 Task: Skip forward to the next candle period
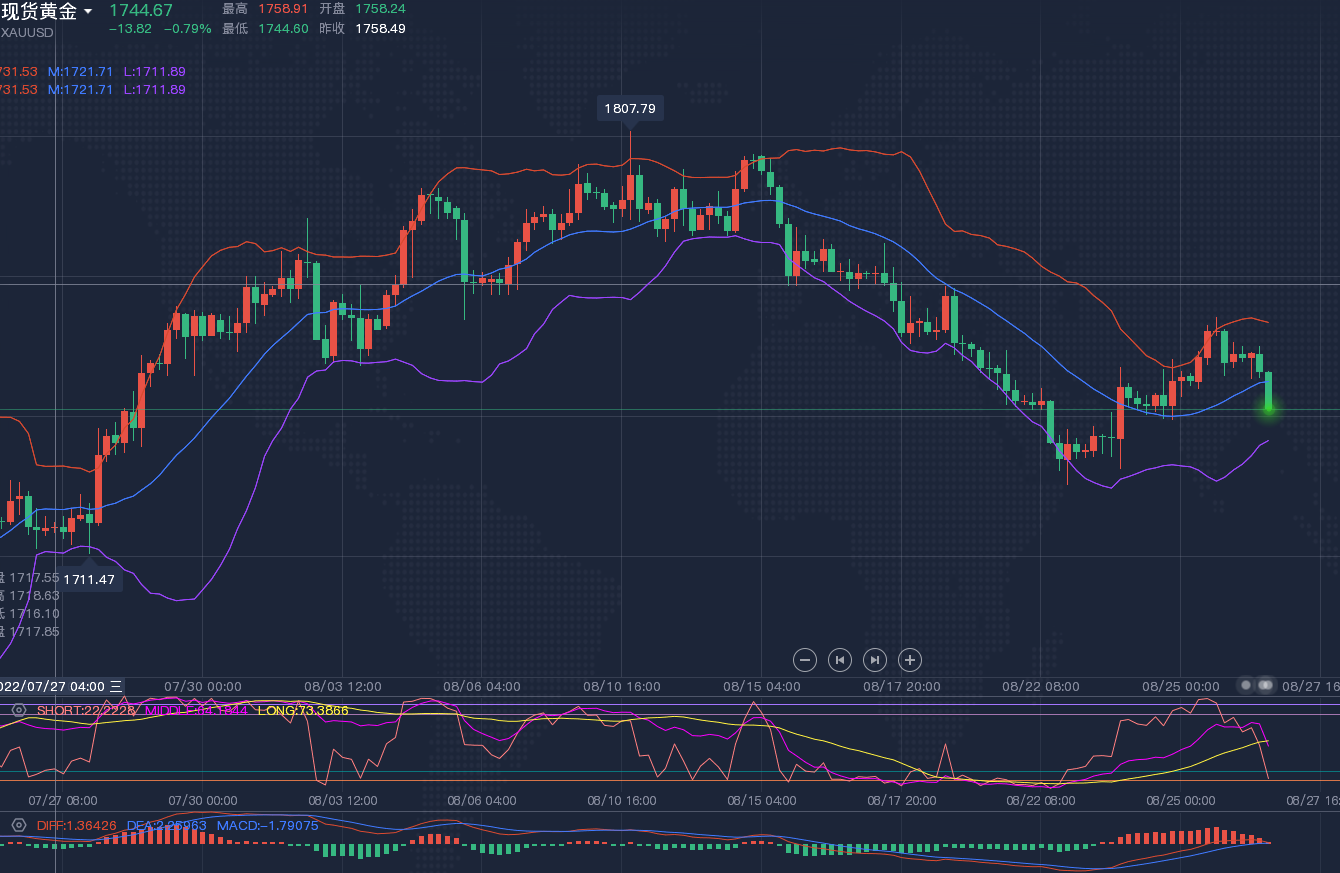tap(875, 660)
